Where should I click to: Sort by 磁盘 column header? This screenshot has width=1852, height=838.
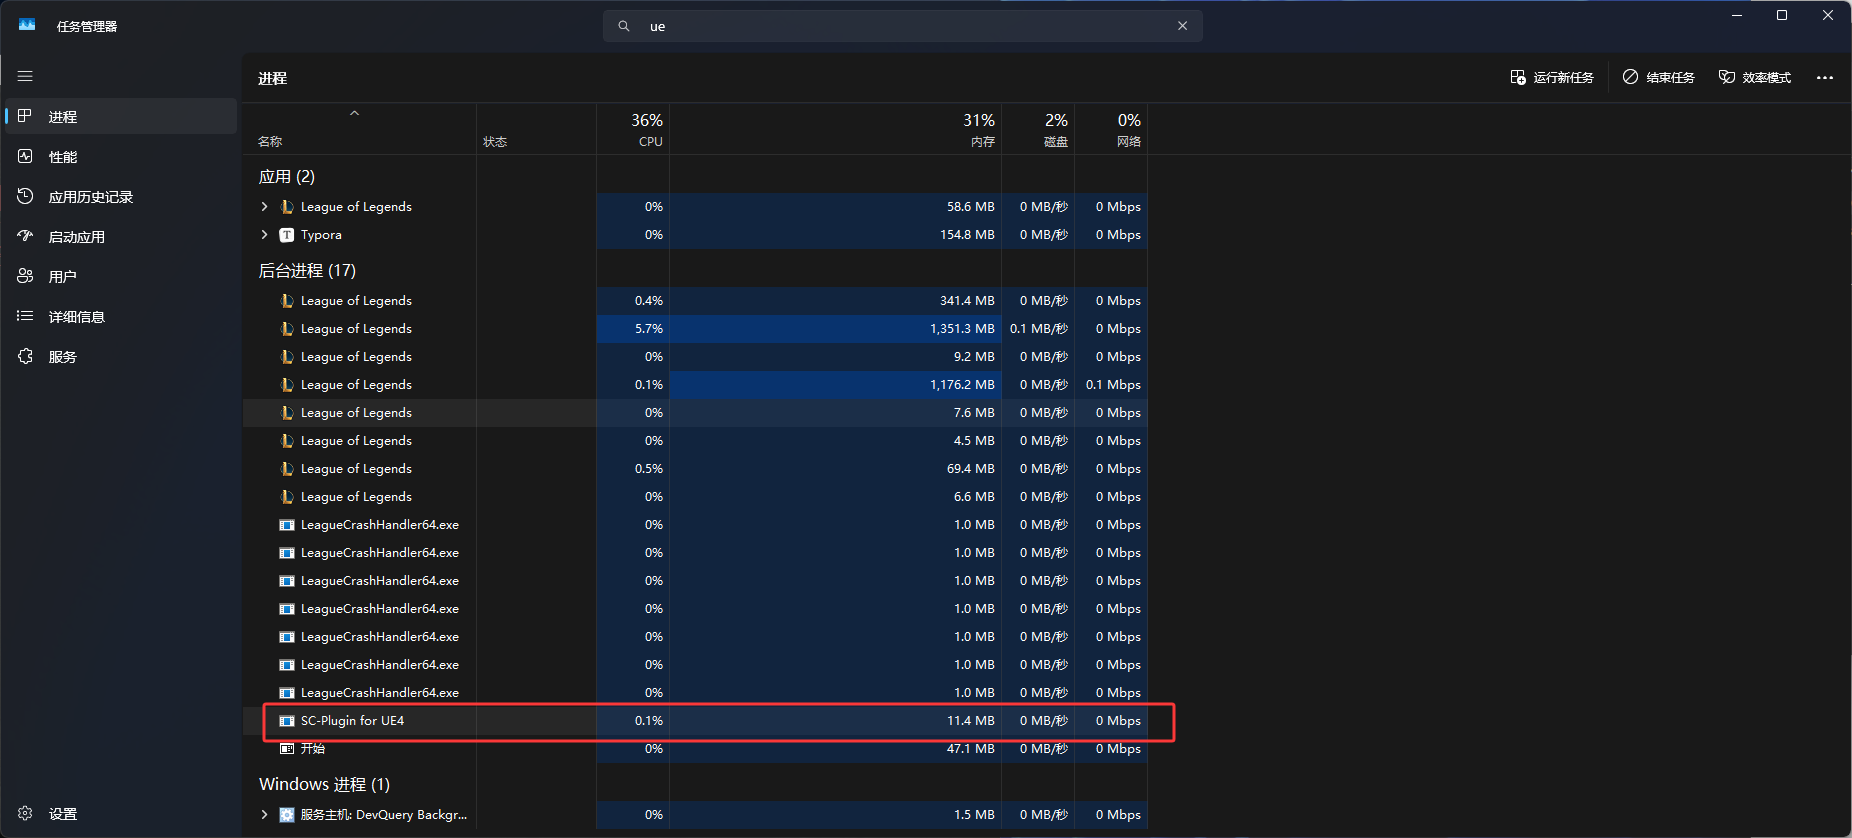[x=1038, y=129]
